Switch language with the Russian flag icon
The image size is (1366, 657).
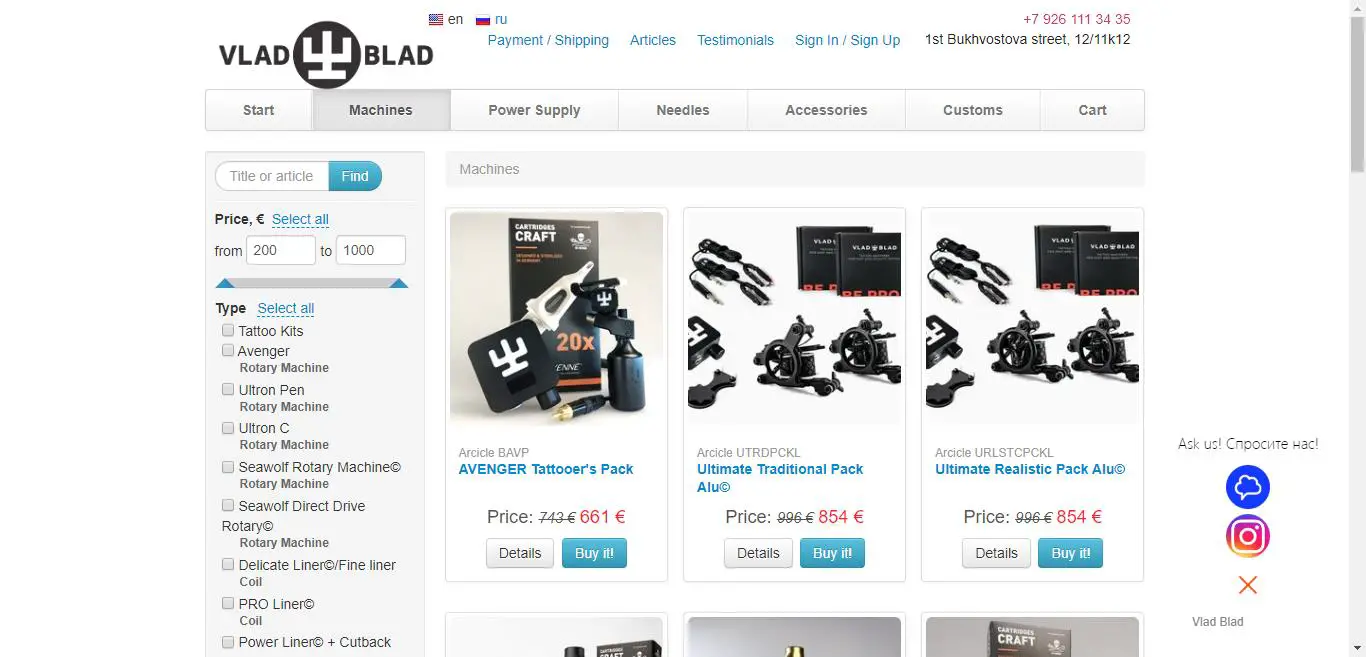click(x=483, y=19)
